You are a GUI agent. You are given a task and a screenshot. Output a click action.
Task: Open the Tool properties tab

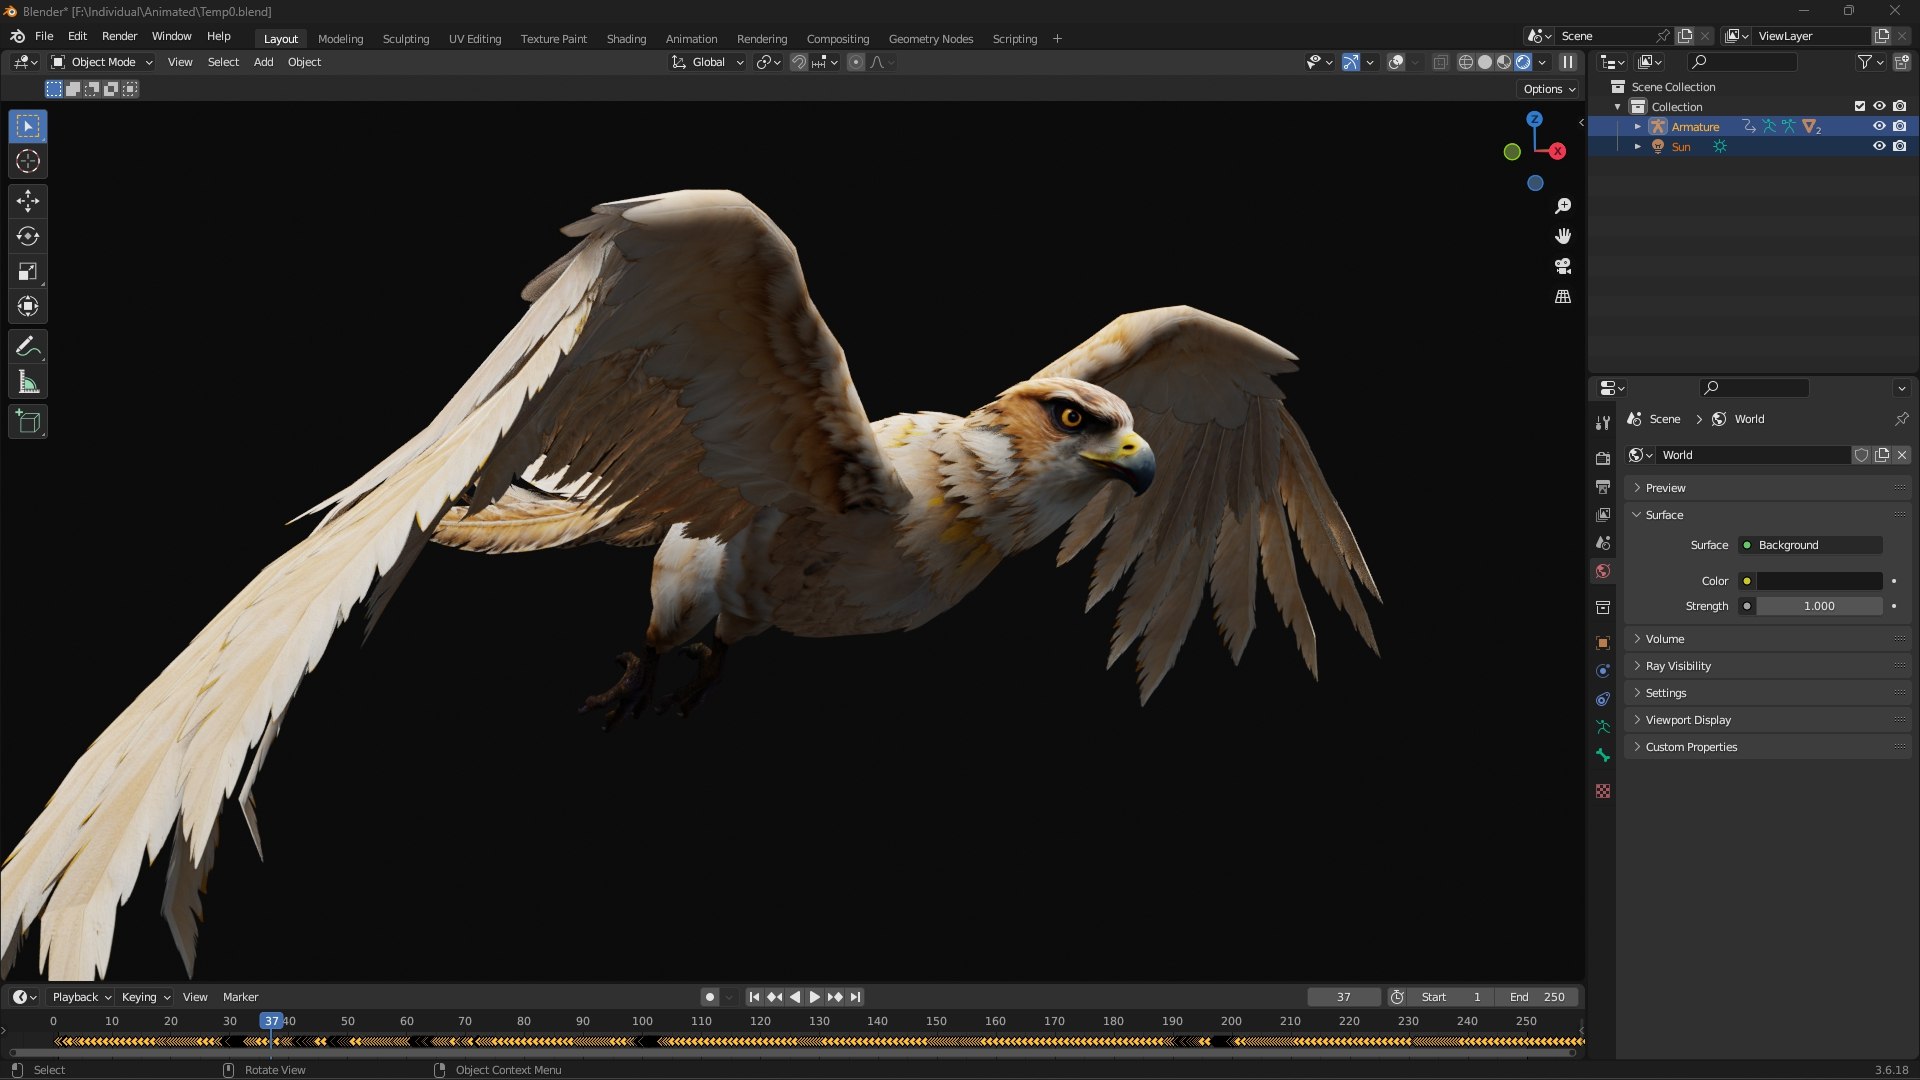(1603, 423)
